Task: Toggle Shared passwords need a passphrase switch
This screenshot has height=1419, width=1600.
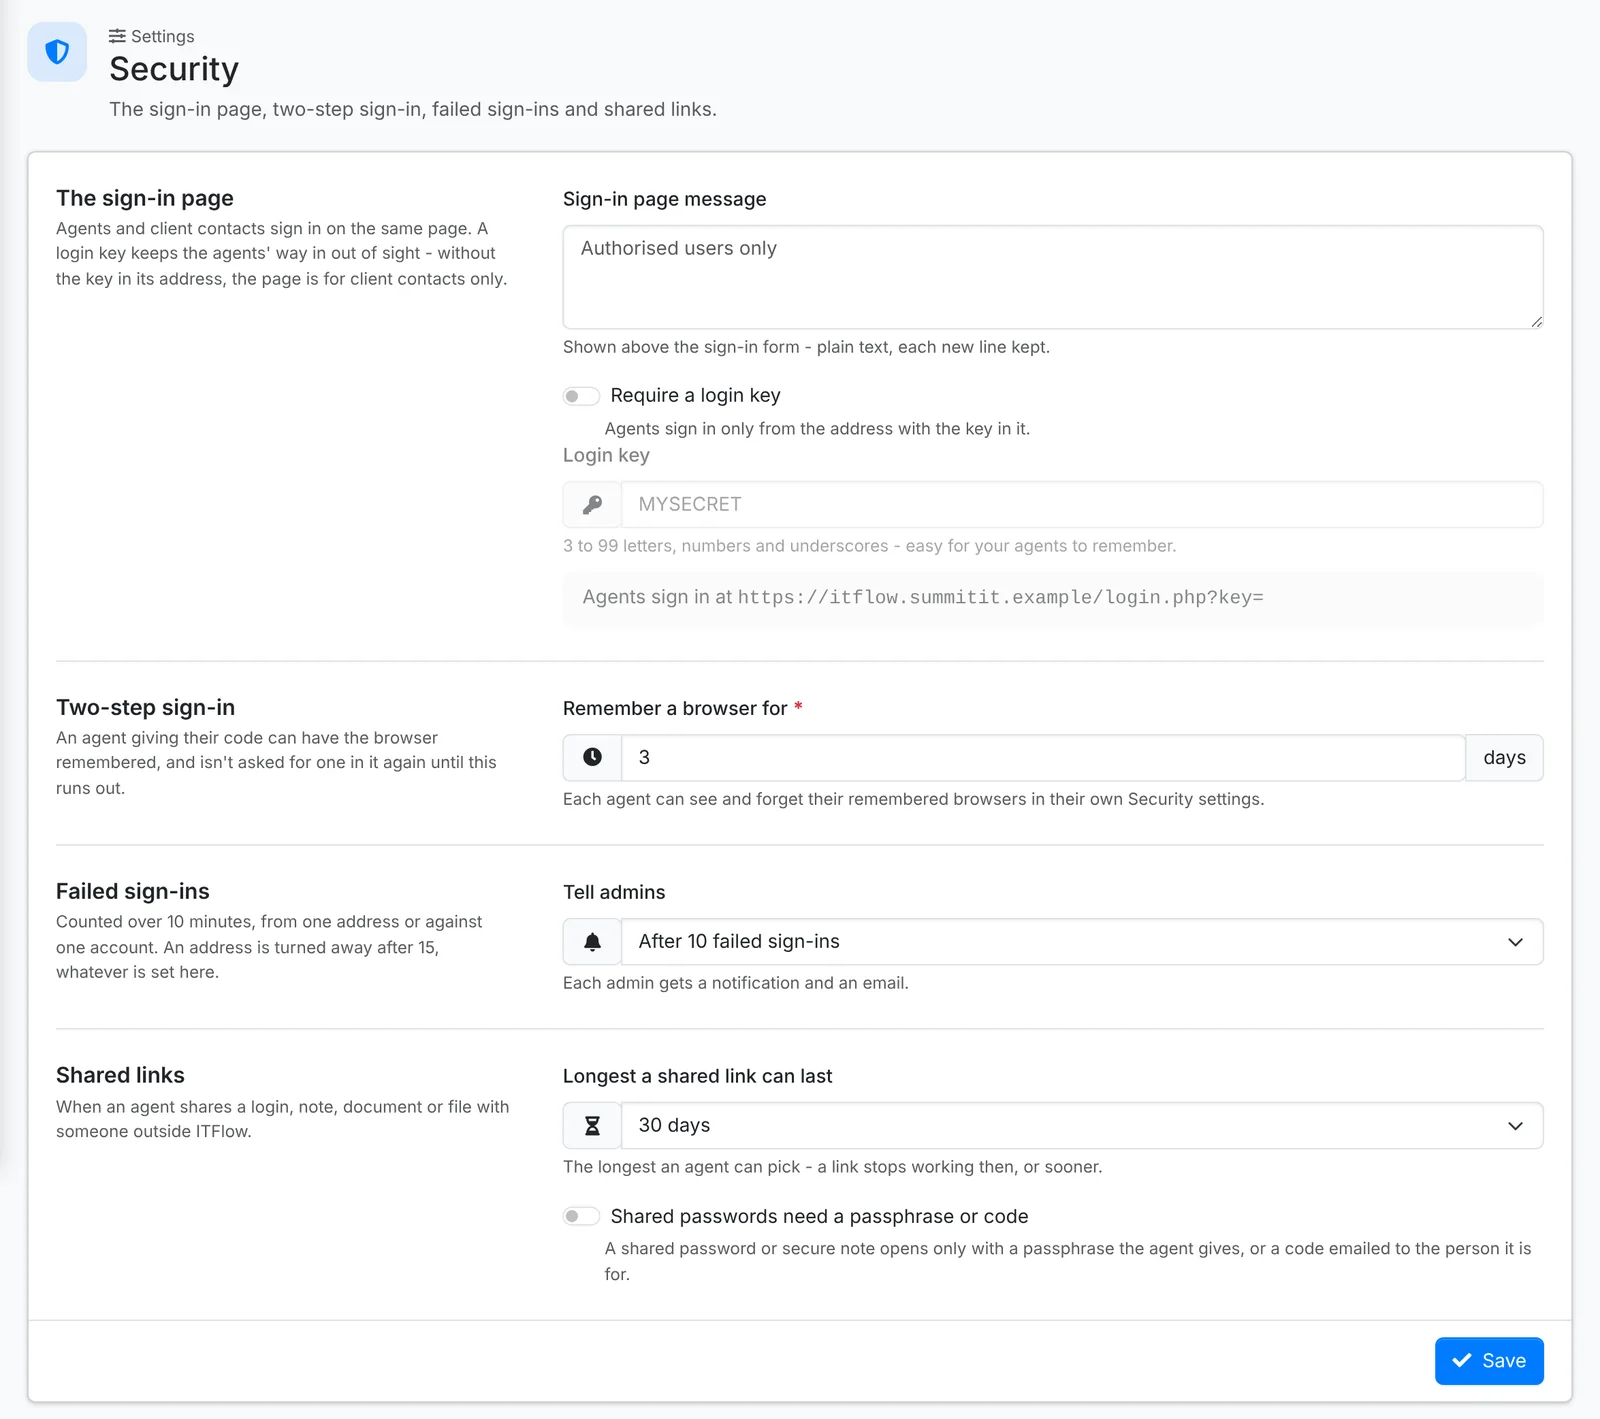Action: pos(581,1216)
